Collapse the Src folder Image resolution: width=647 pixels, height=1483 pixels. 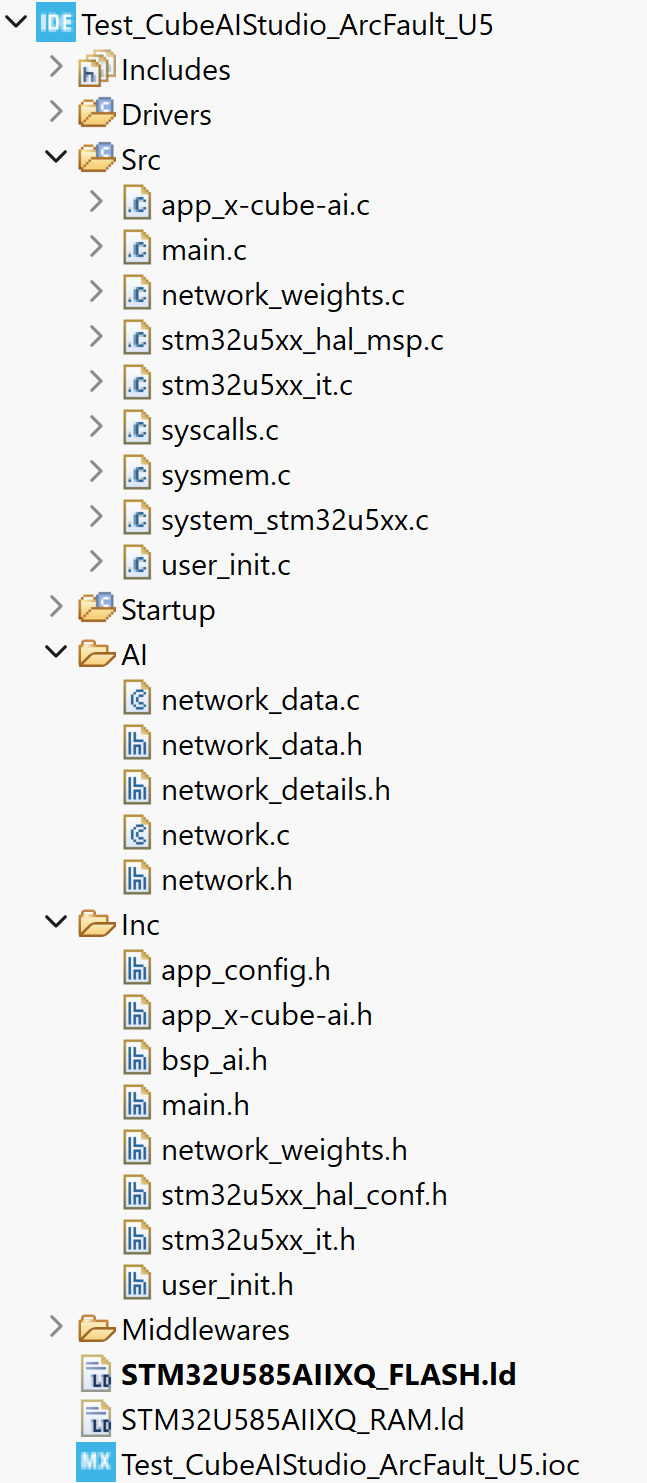point(57,158)
